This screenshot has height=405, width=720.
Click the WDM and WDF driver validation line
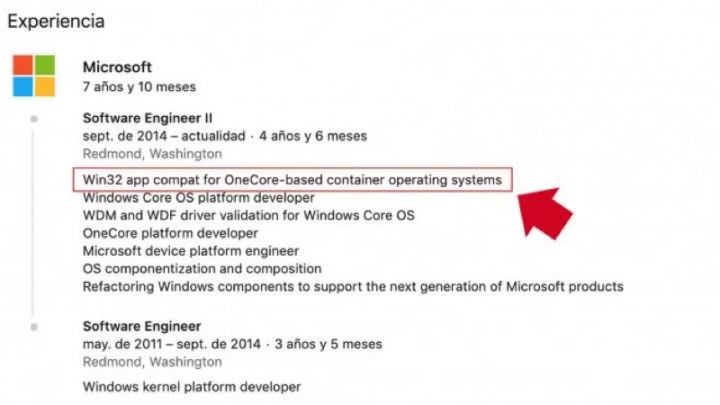[x=248, y=215]
